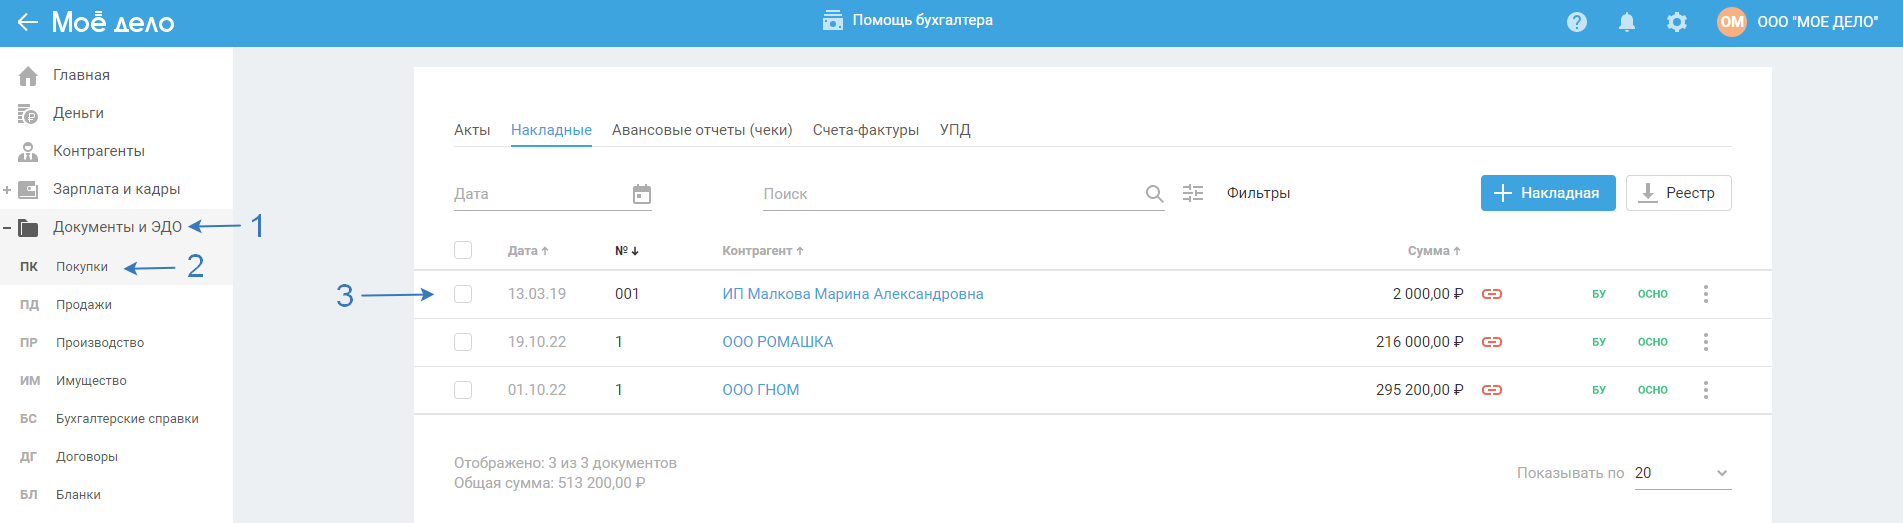
Task: Open the date calendar picker icon
Action: coord(642,194)
